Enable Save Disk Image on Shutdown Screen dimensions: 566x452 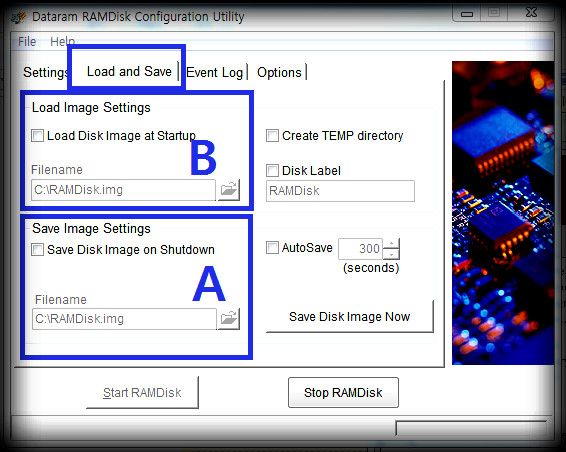38,249
